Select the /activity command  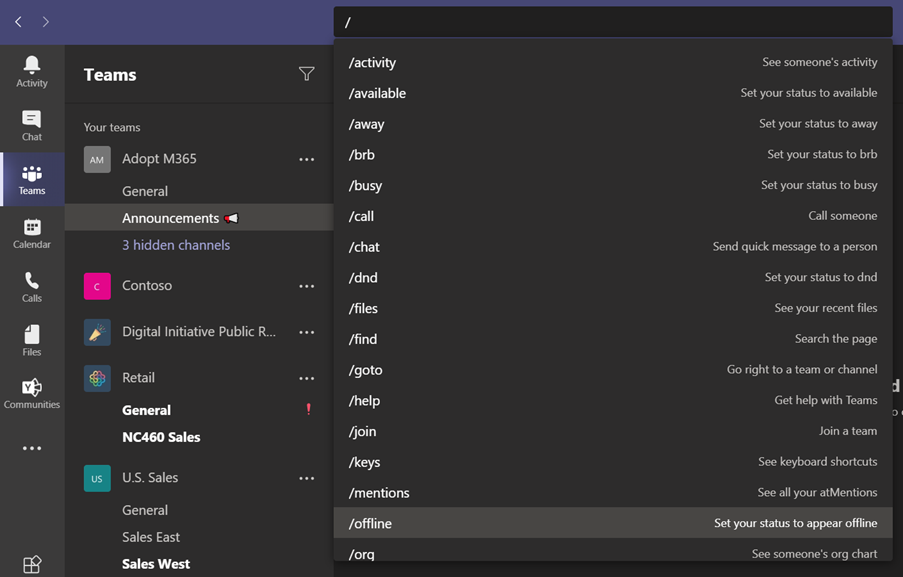point(613,62)
